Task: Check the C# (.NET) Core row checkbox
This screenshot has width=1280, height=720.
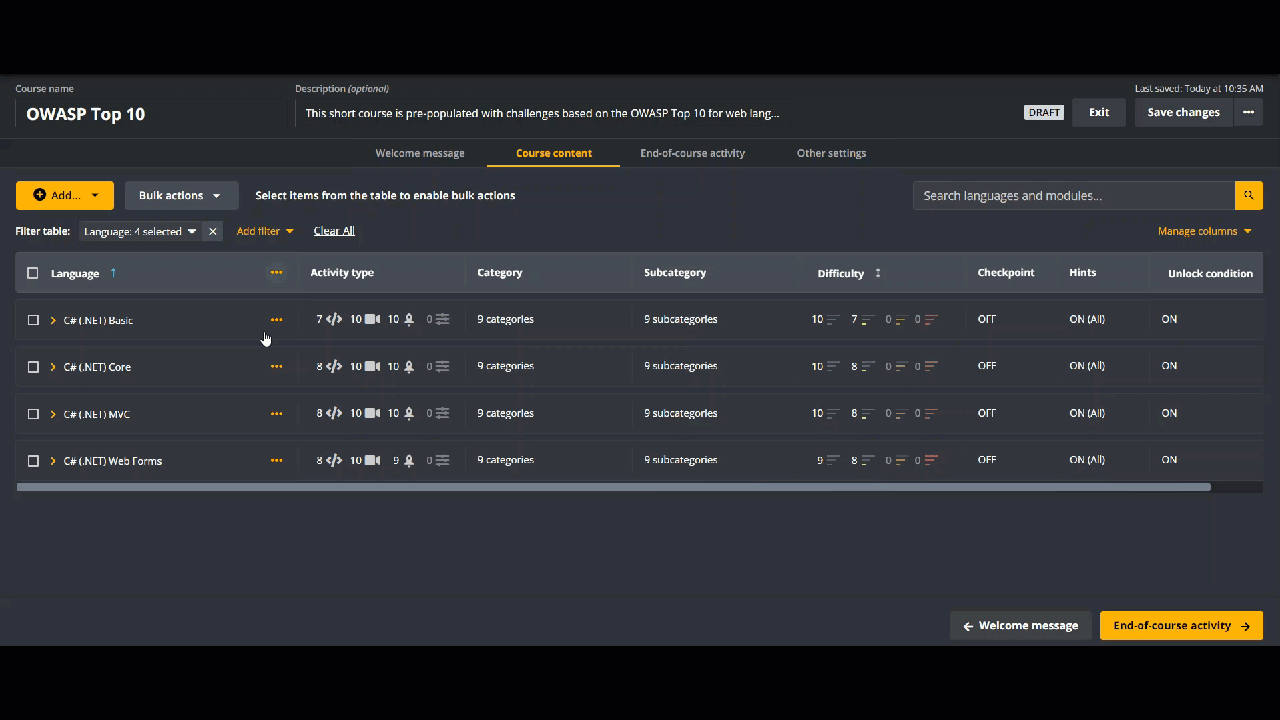Action: click(33, 367)
